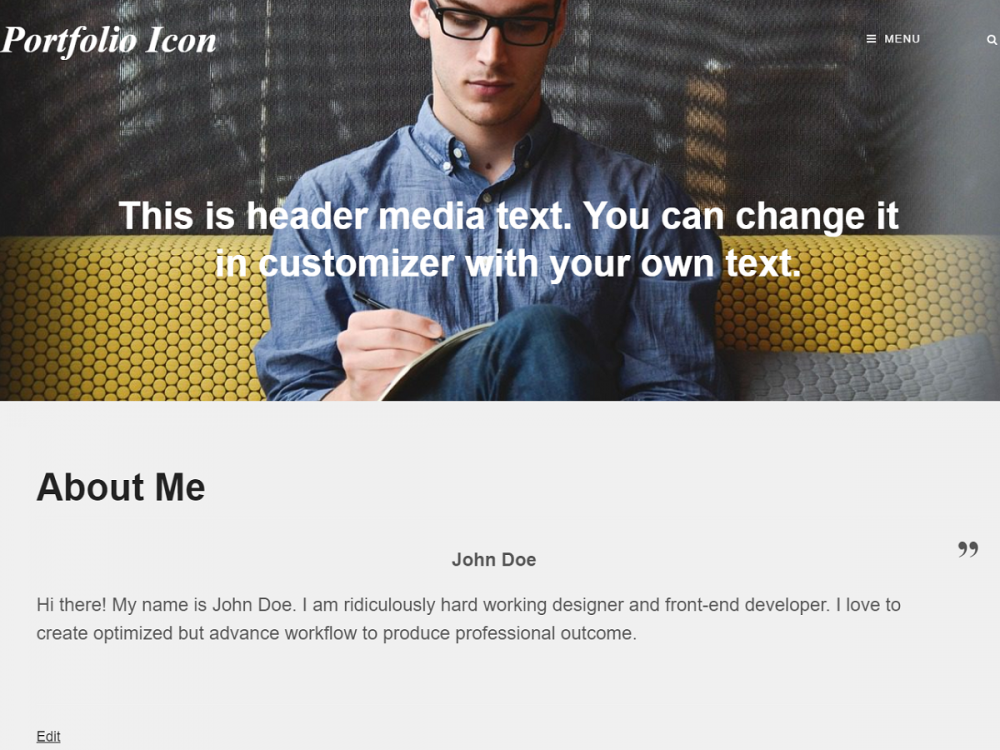Screen dimensions: 1000x750
Task: Click the 'Hi there!' paragraph opening
Action: tap(71, 605)
